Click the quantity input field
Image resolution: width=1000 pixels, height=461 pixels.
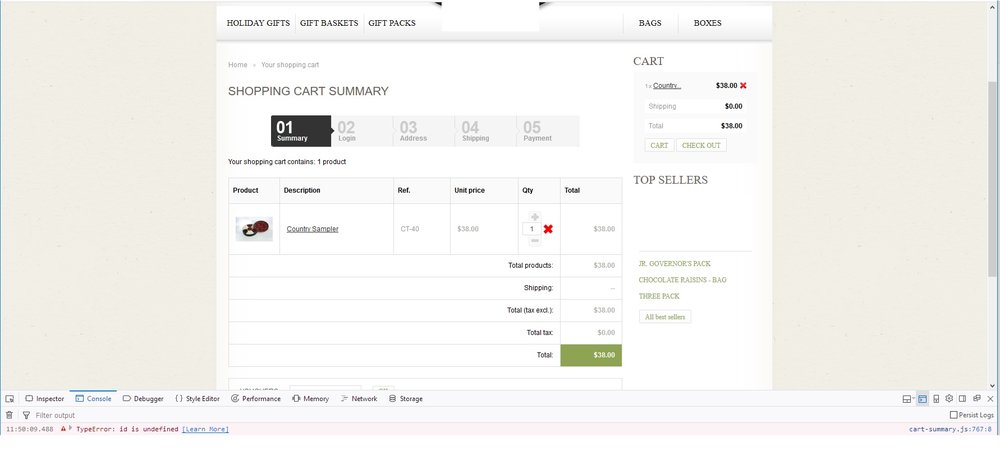pyautogui.click(x=532, y=229)
